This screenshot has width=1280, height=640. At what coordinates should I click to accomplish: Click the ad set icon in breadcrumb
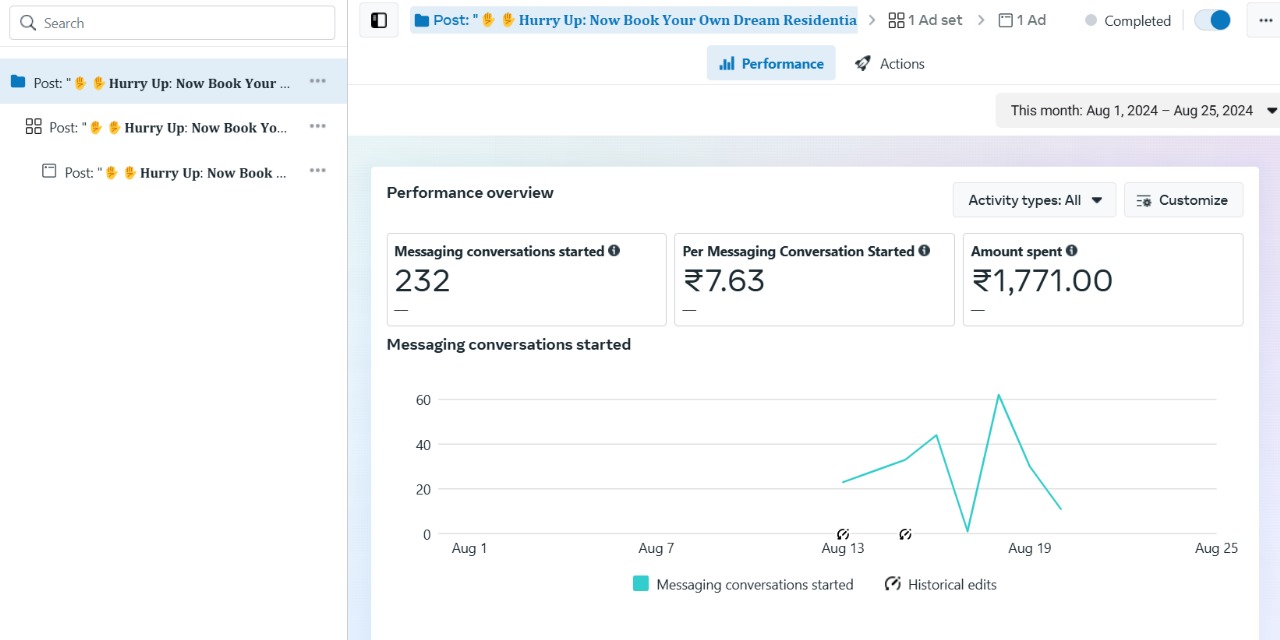tap(896, 20)
